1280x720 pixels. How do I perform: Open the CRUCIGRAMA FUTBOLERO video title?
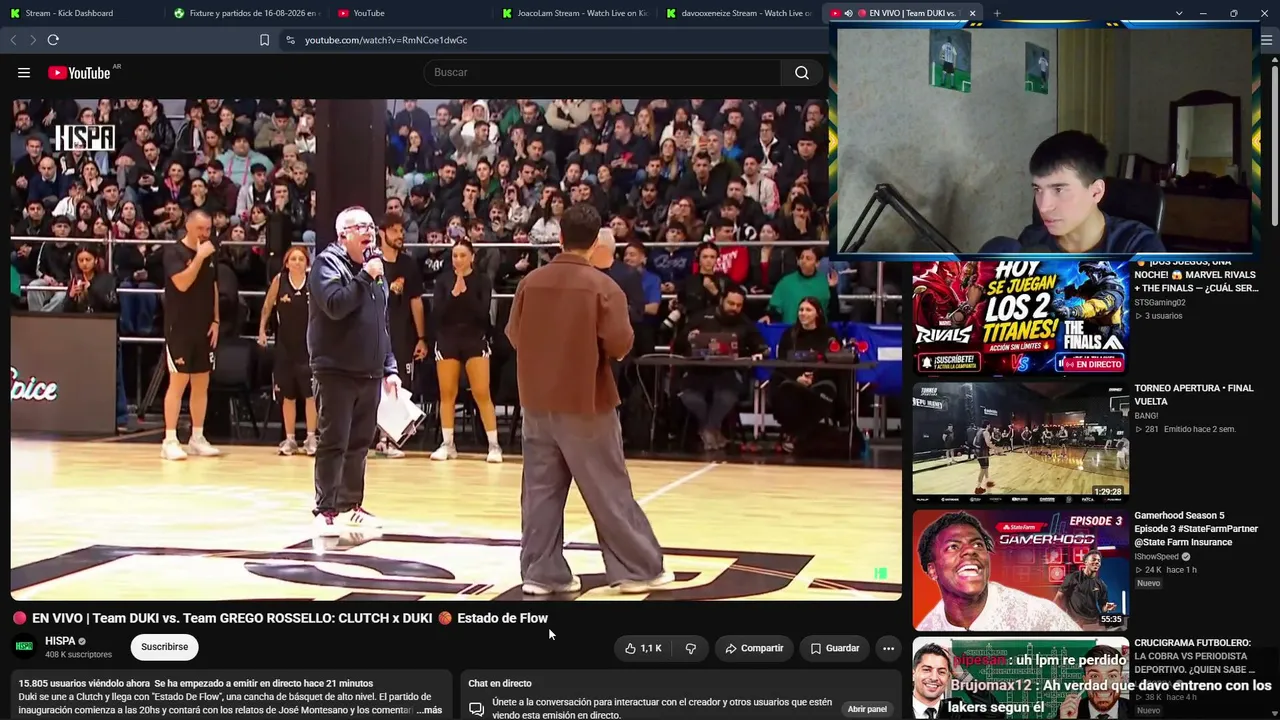1194,656
